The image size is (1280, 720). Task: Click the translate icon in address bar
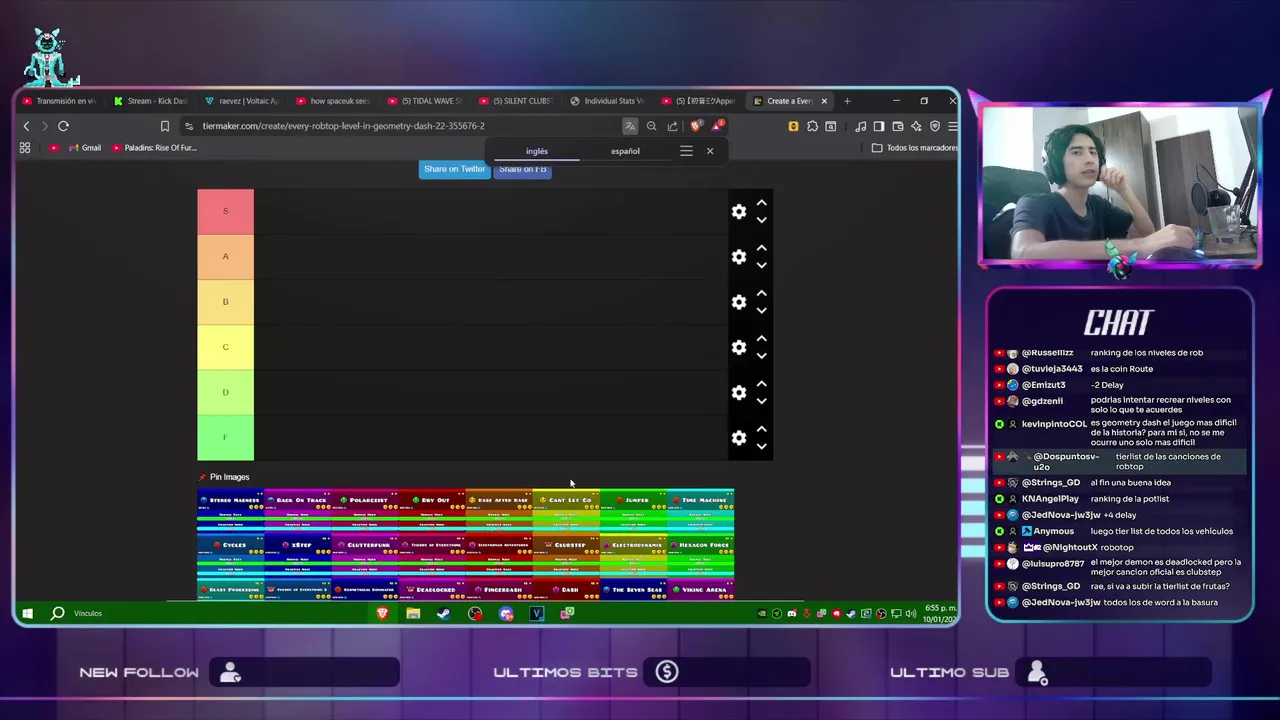630,126
